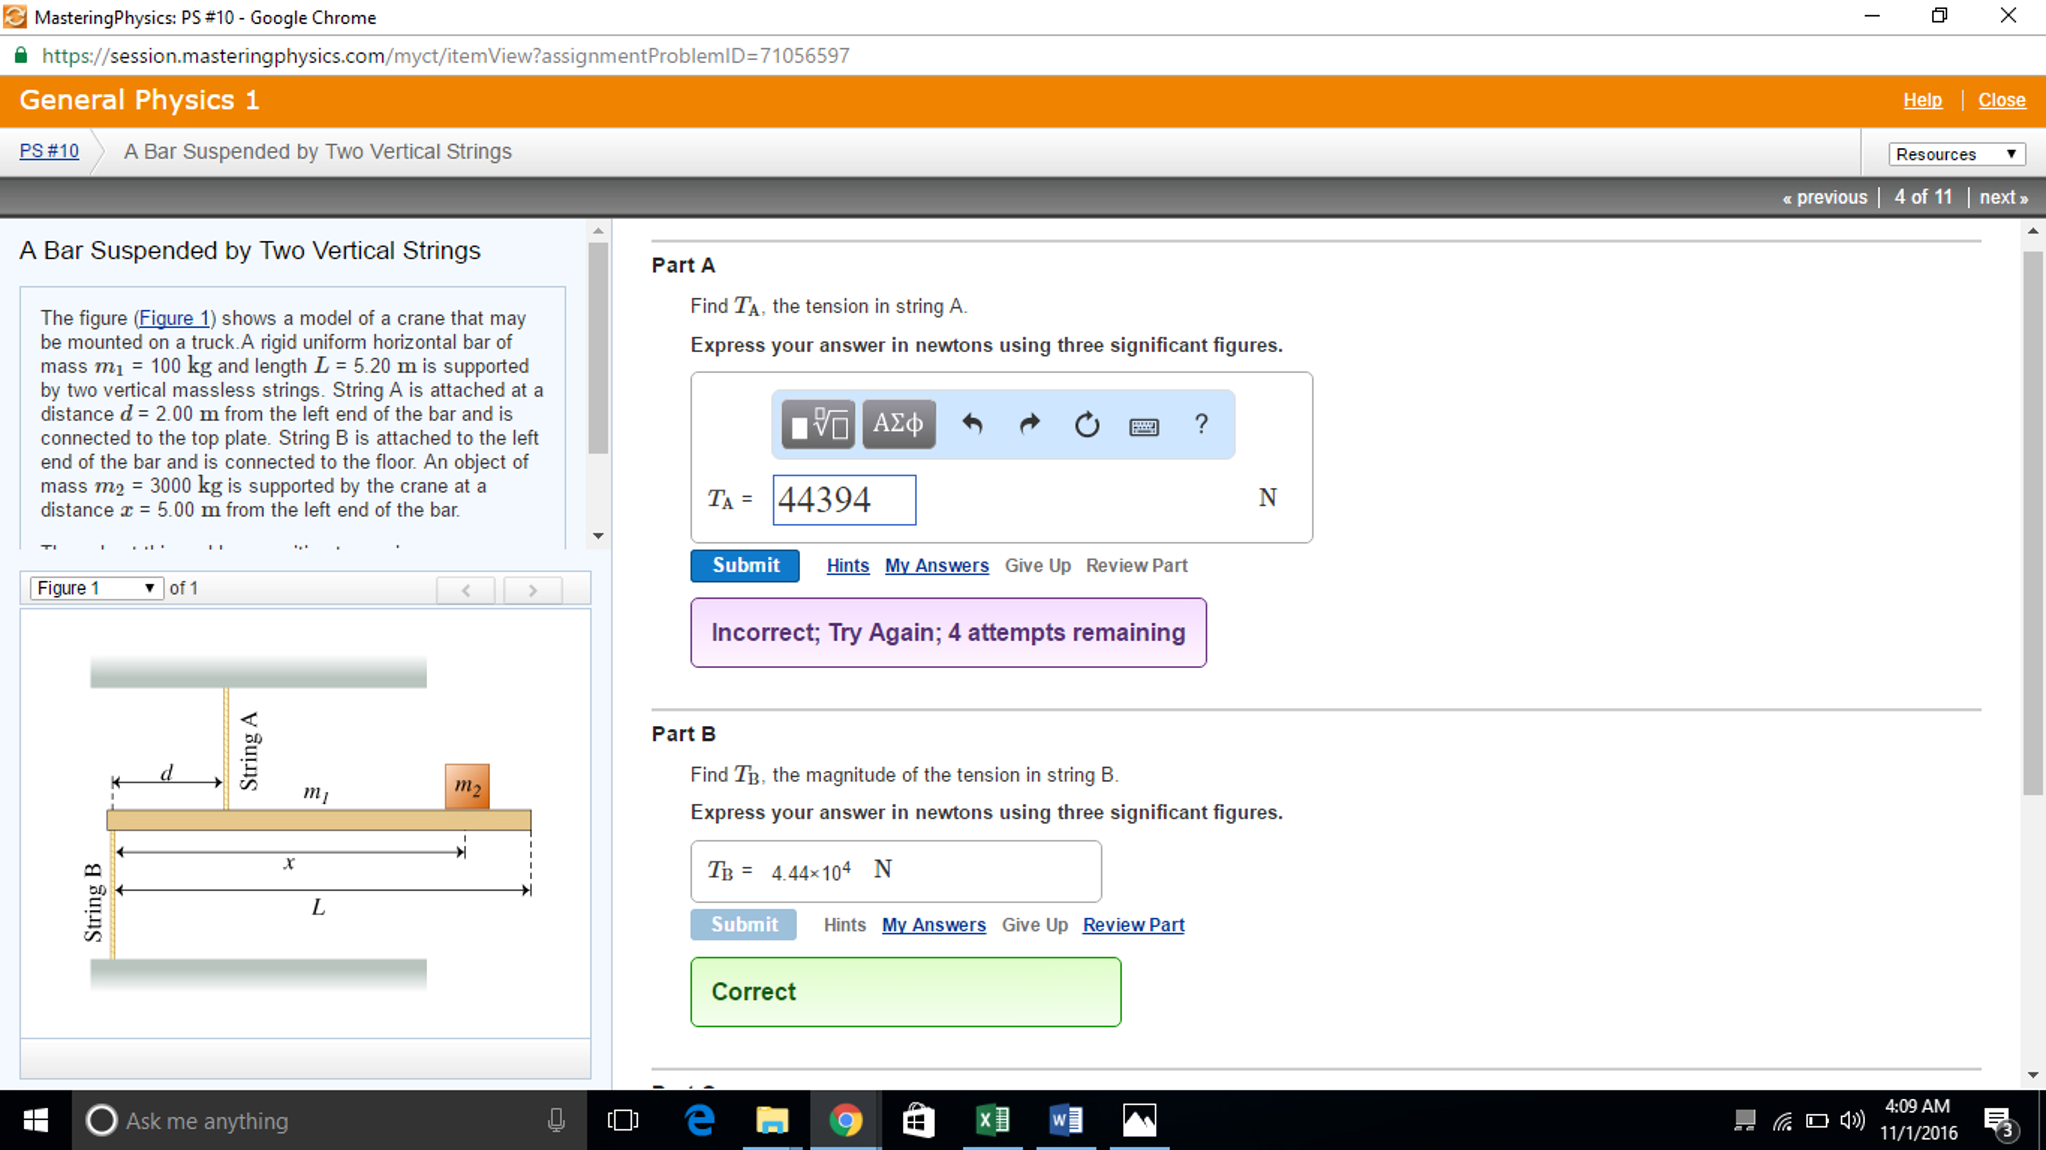Screen dimensions: 2046x1150
Task: Click the TA answer input field
Action: coord(844,500)
